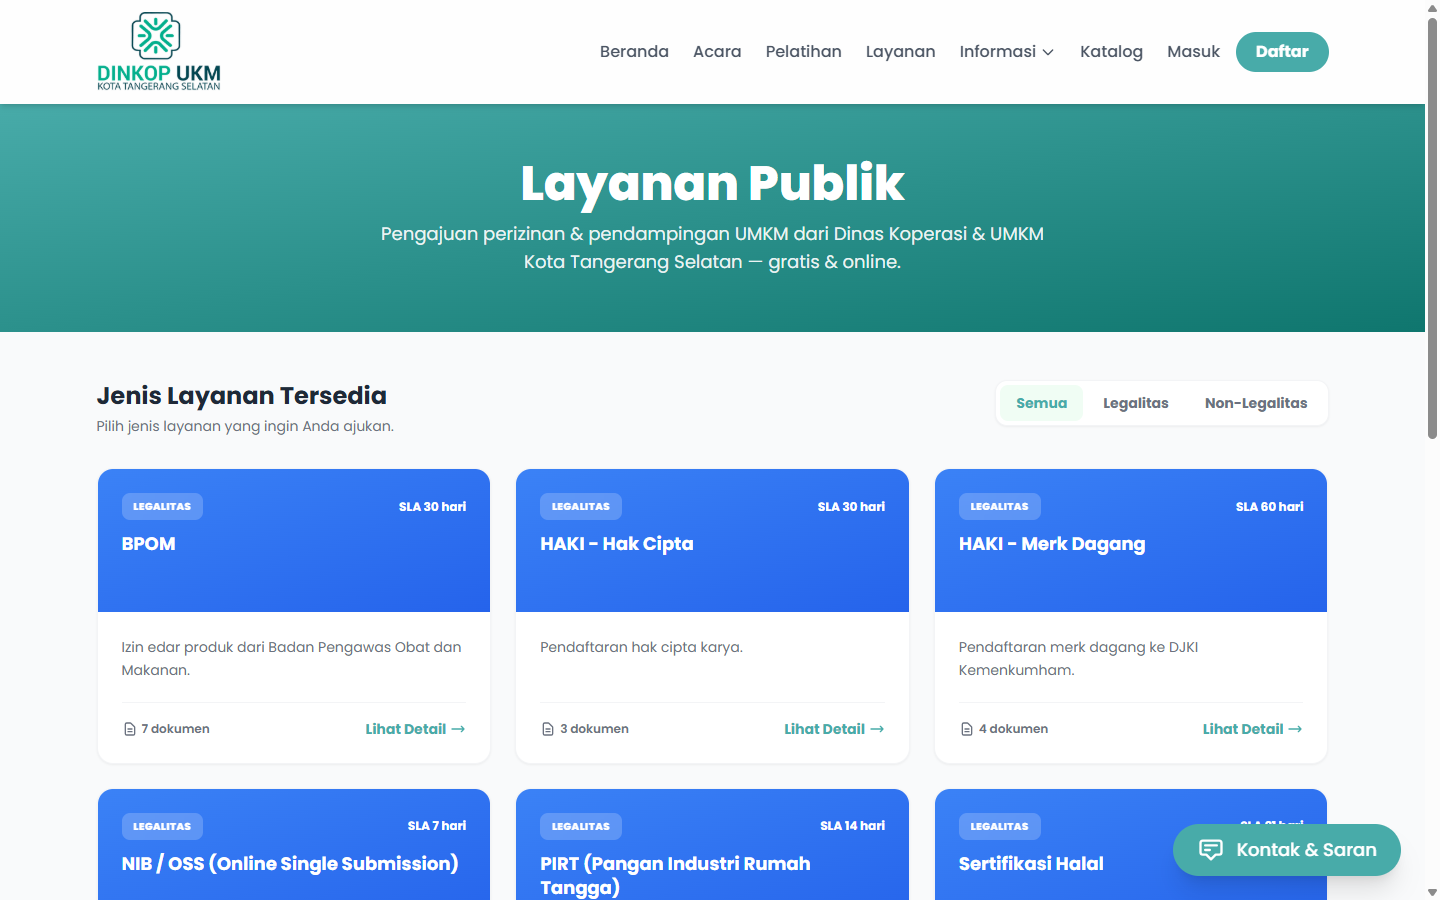Expand the Informasi dropdown menu
Image resolution: width=1440 pixels, height=900 pixels.
tap(1006, 52)
